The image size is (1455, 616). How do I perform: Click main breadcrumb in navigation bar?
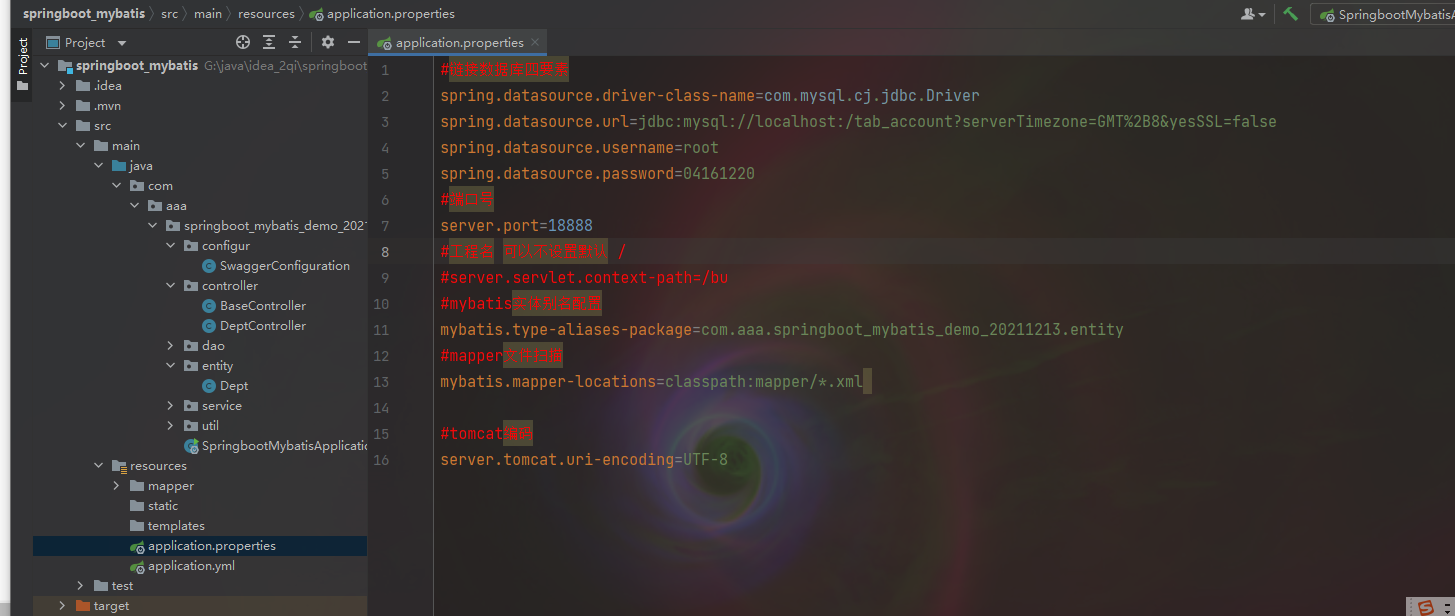(x=208, y=14)
